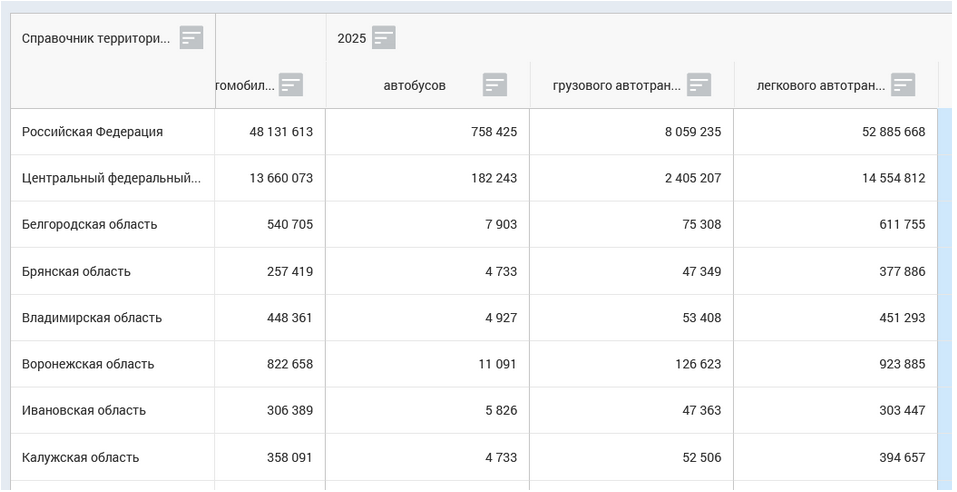Click cell value 451 293

click(903, 318)
